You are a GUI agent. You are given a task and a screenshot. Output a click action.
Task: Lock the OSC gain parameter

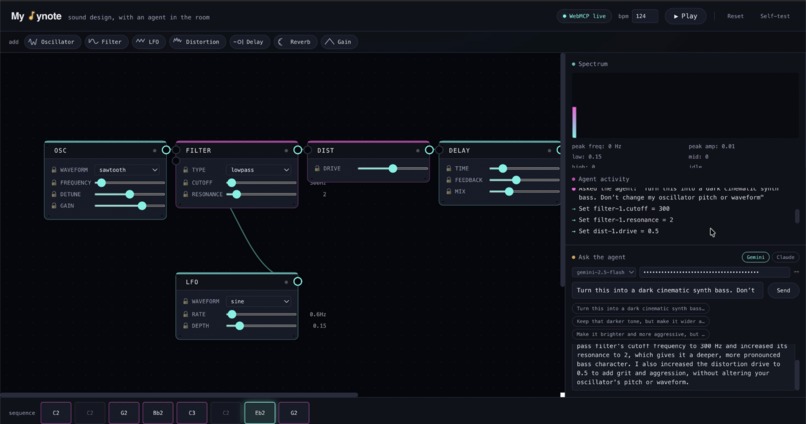click(x=54, y=206)
